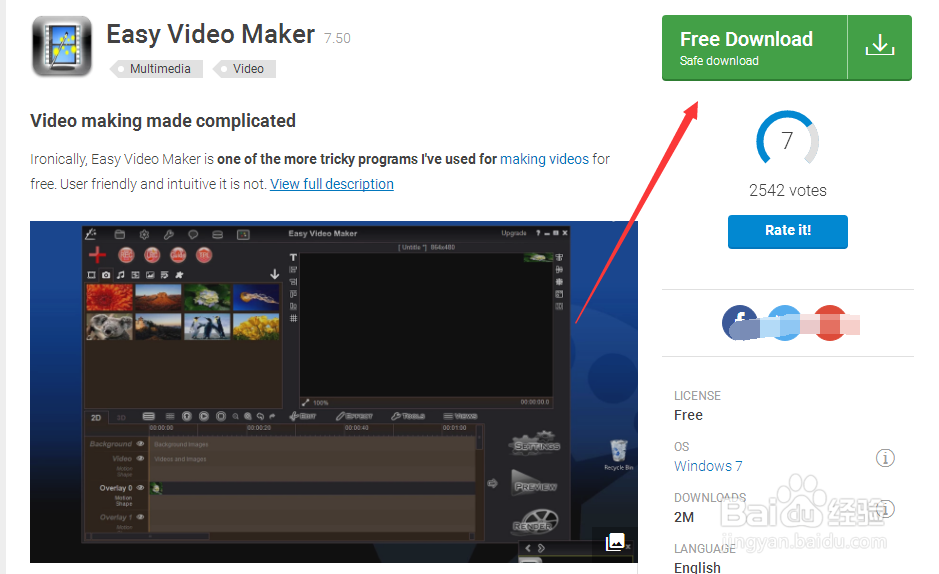Switch to the video clips media tab icon
939x574 pixels.
click(92, 275)
